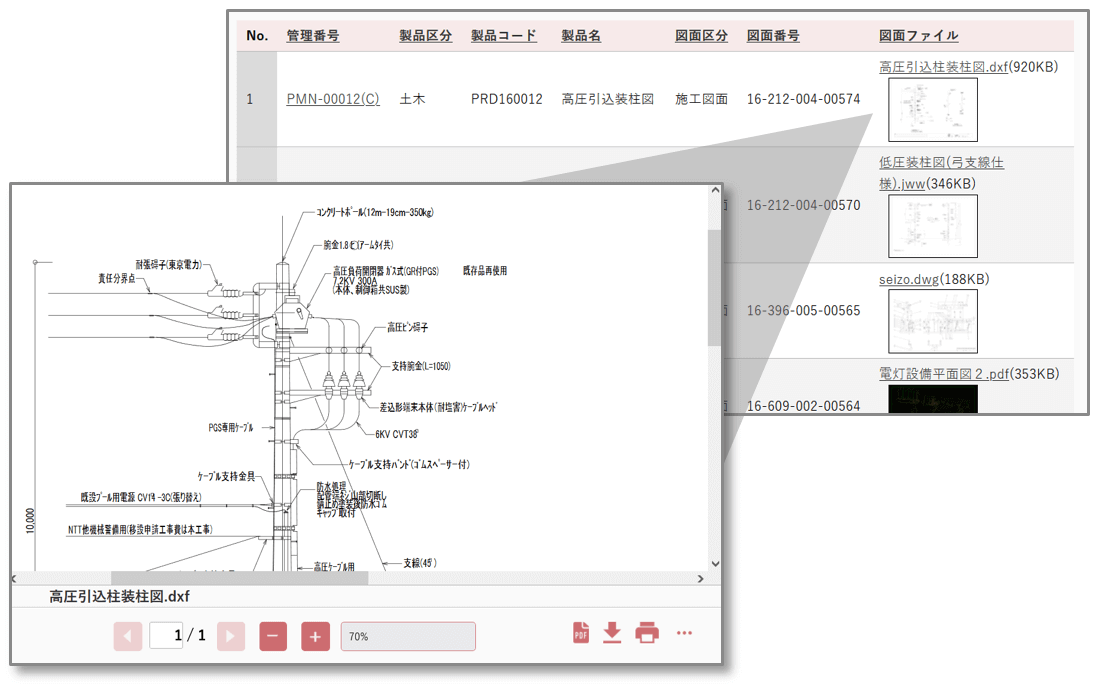Click 責任分界点 label in drawing
Screen dimensions: 1100x690
(x=116, y=278)
